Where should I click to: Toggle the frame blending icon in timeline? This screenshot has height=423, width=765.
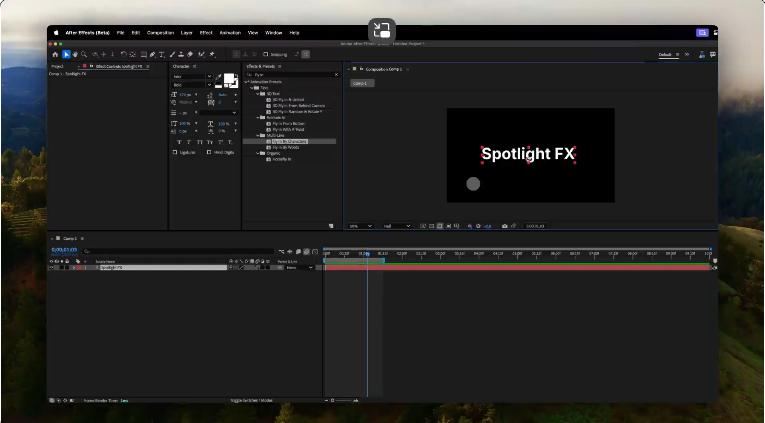tap(298, 252)
